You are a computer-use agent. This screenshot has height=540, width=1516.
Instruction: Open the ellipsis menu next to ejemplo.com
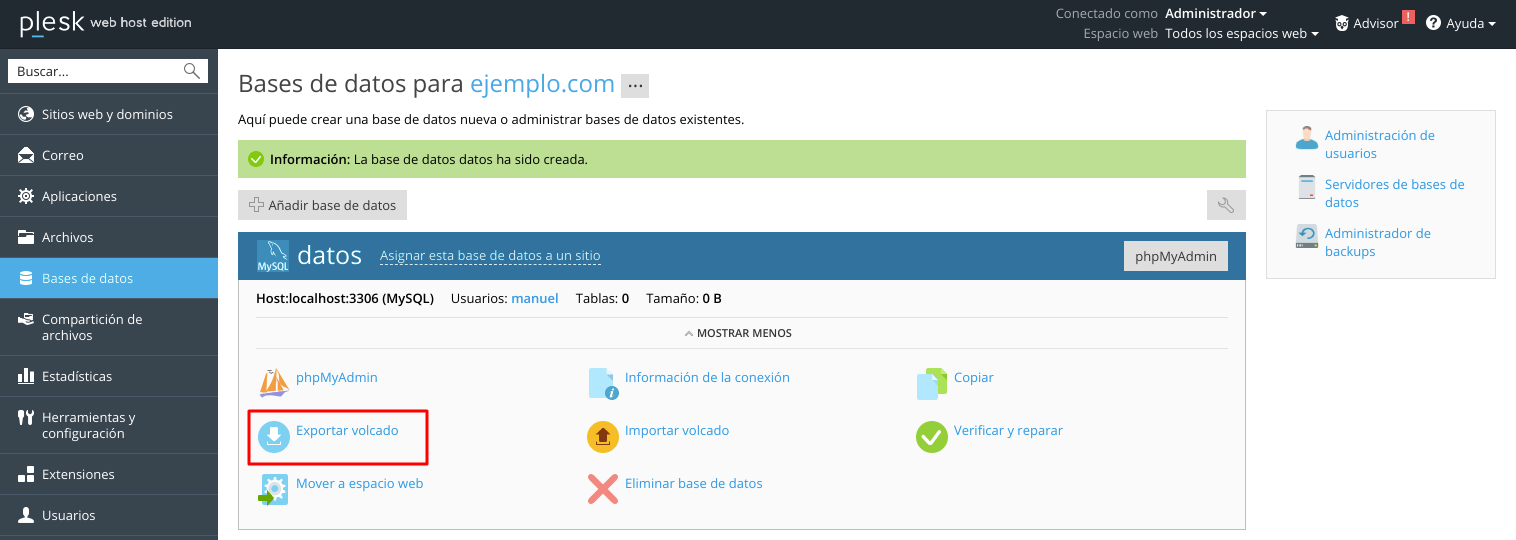point(635,86)
